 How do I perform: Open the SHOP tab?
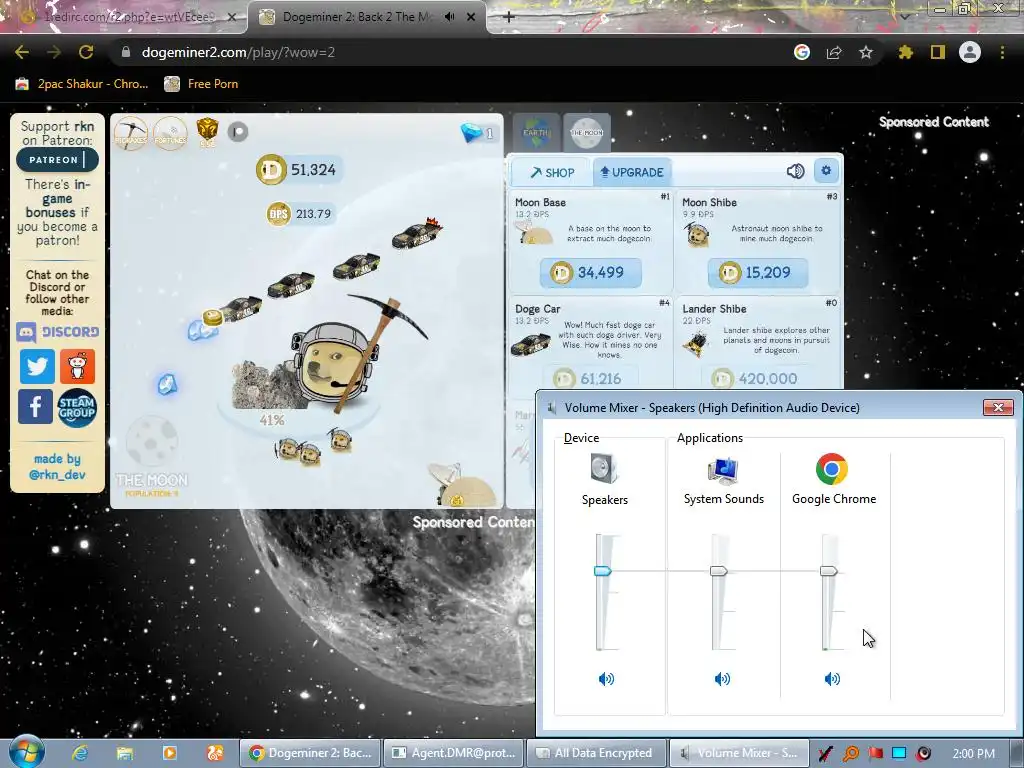[x=552, y=172]
